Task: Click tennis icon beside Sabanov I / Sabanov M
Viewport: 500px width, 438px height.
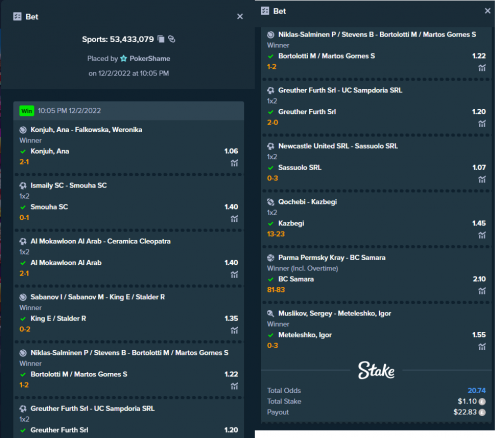Action: 23,297
